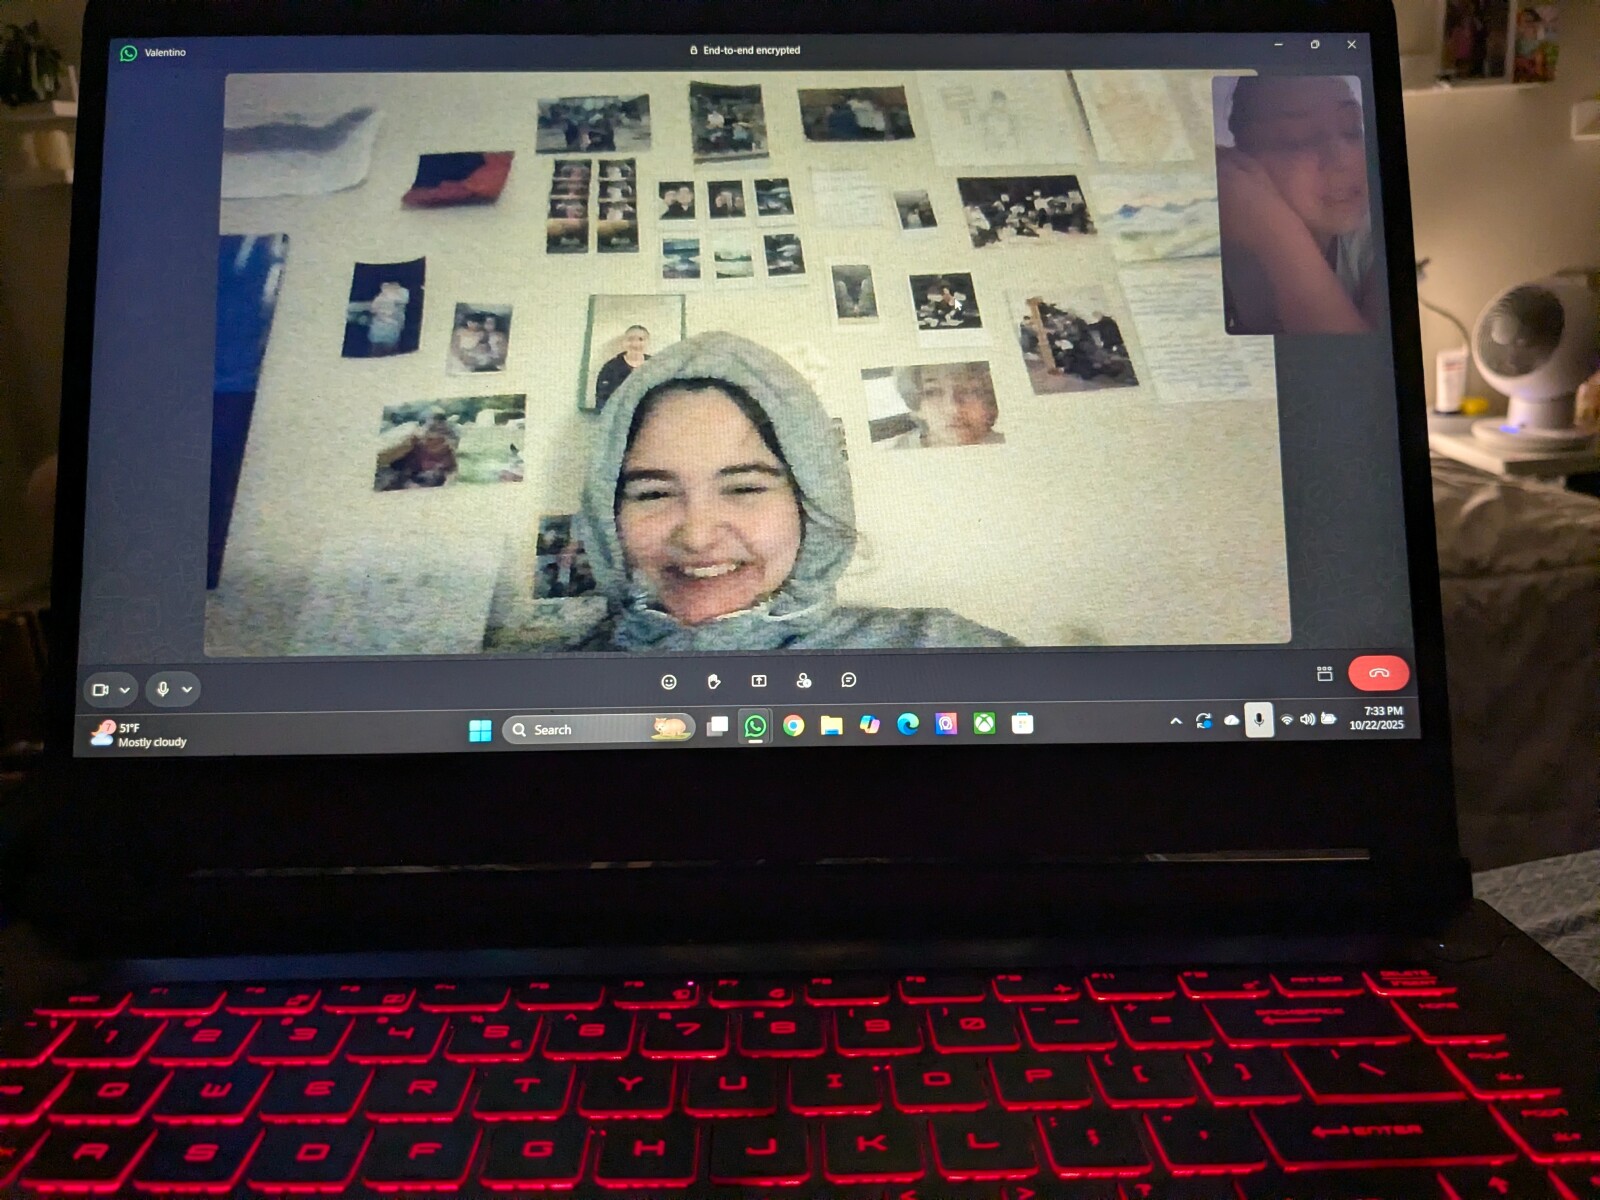Send an emoji reaction in the call
Viewport: 1600px width, 1200px height.
click(x=669, y=682)
